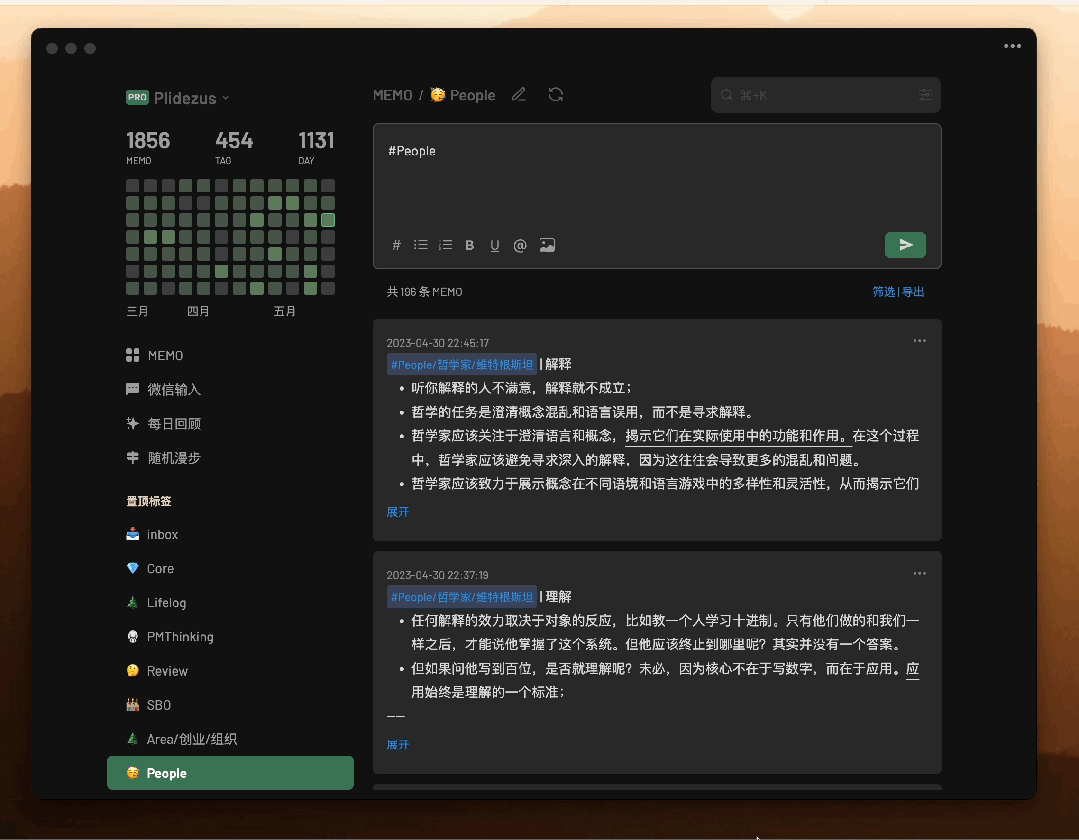Open the window's three-dot menu at top right
1079x840 pixels.
pos(1012,46)
